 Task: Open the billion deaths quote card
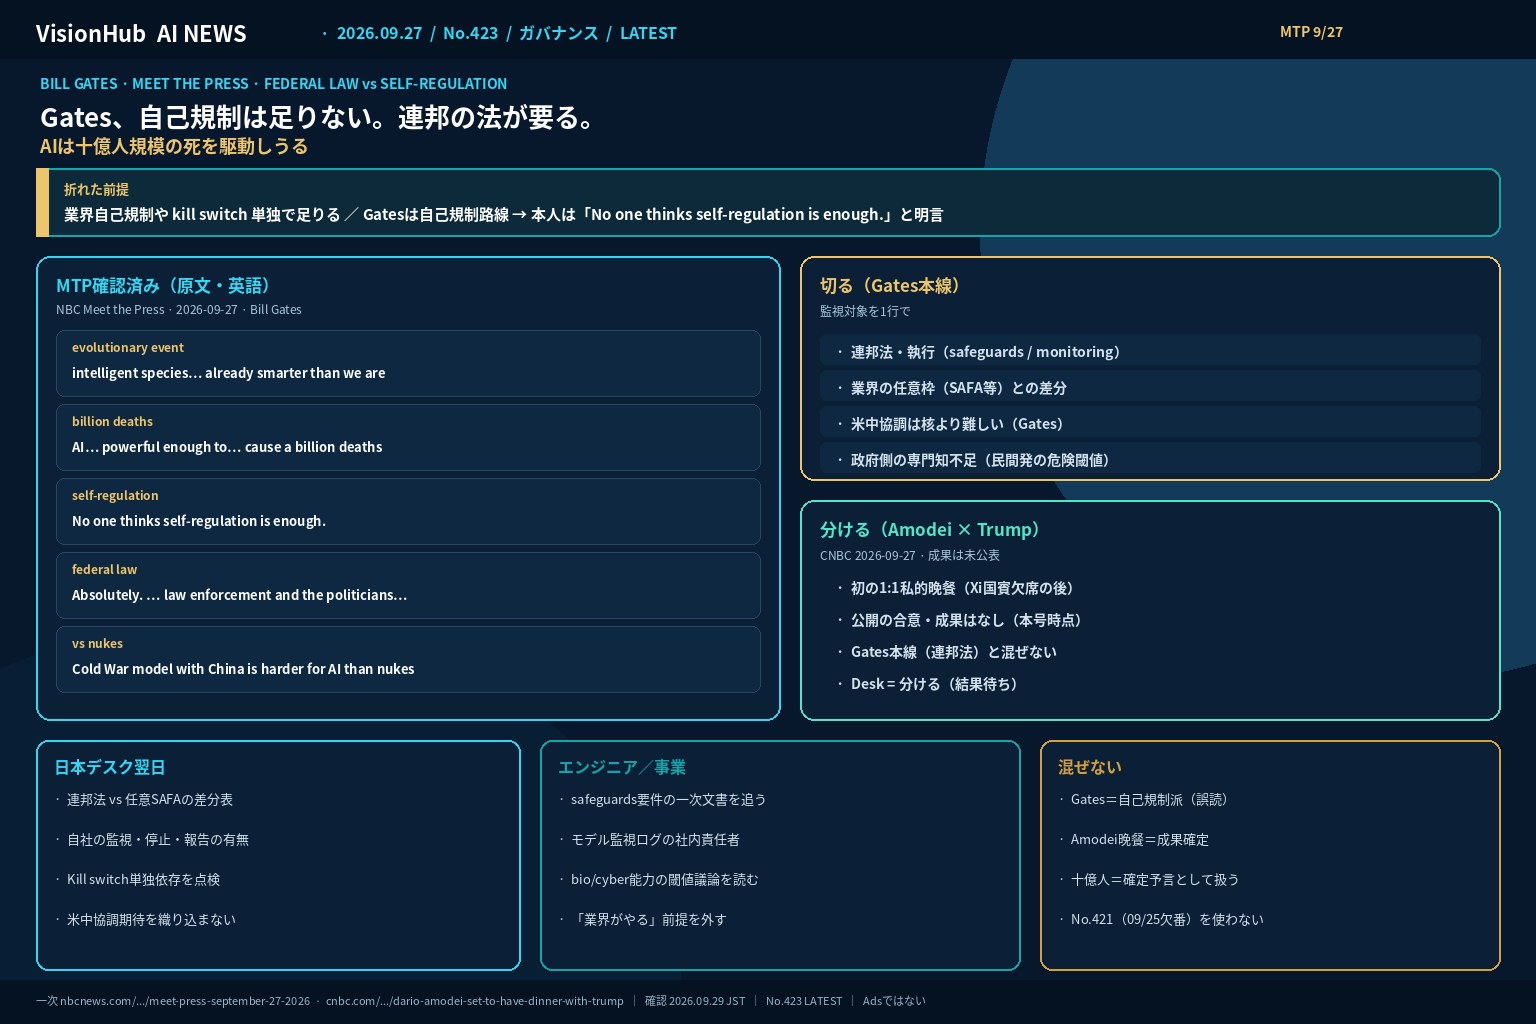[x=408, y=437]
